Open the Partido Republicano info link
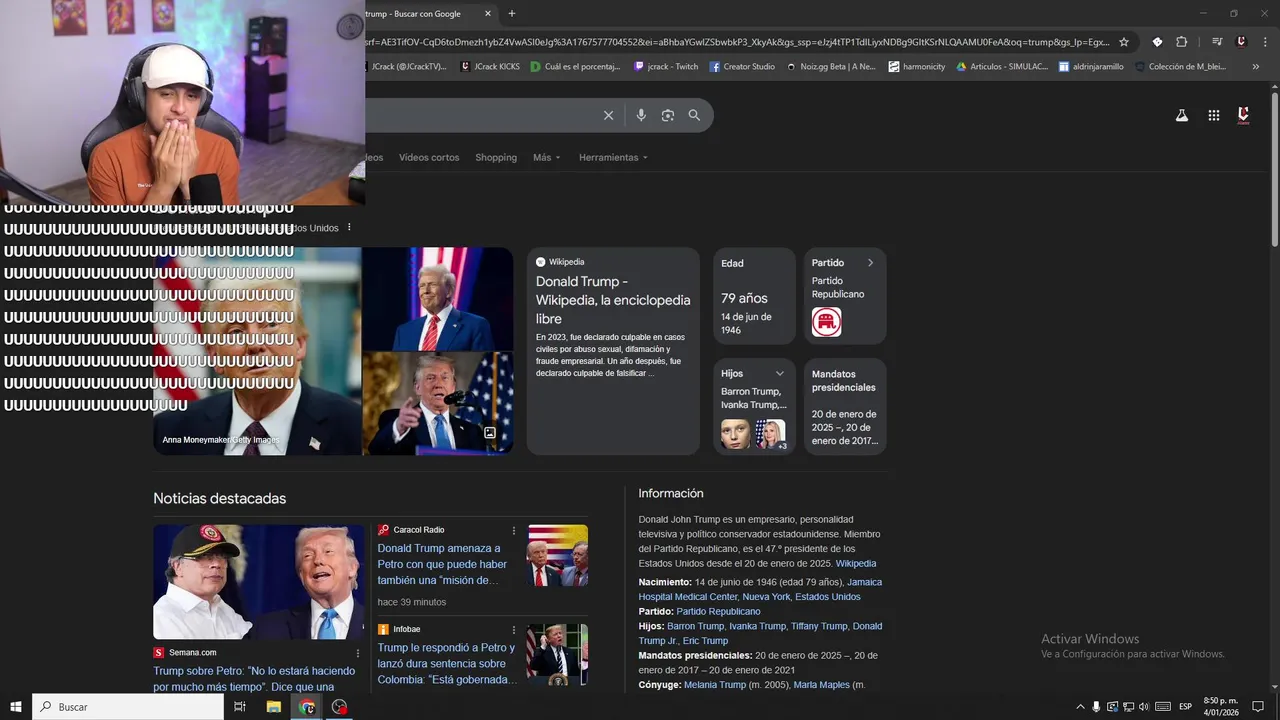This screenshot has width=1280, height=720. tap(718, 611)
